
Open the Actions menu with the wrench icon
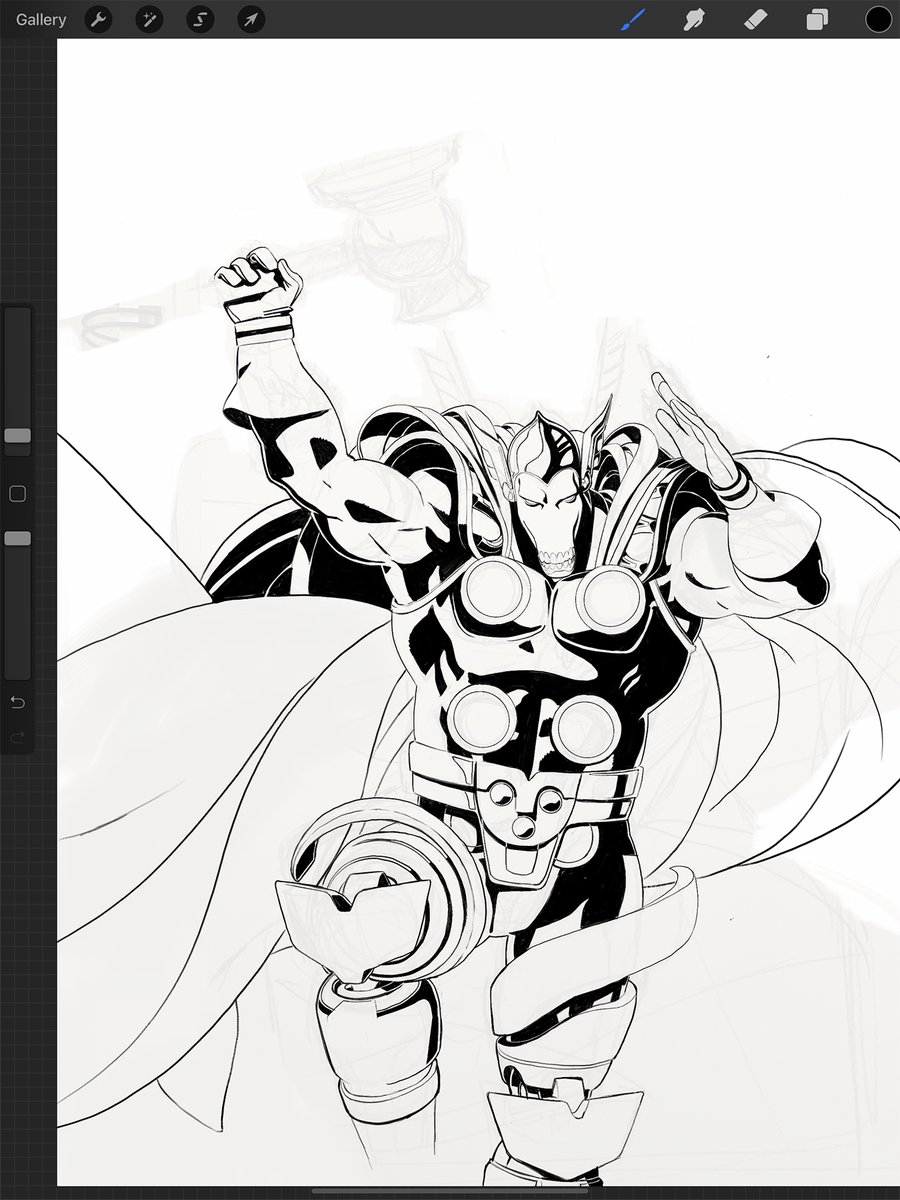click(x=98, y=19)
